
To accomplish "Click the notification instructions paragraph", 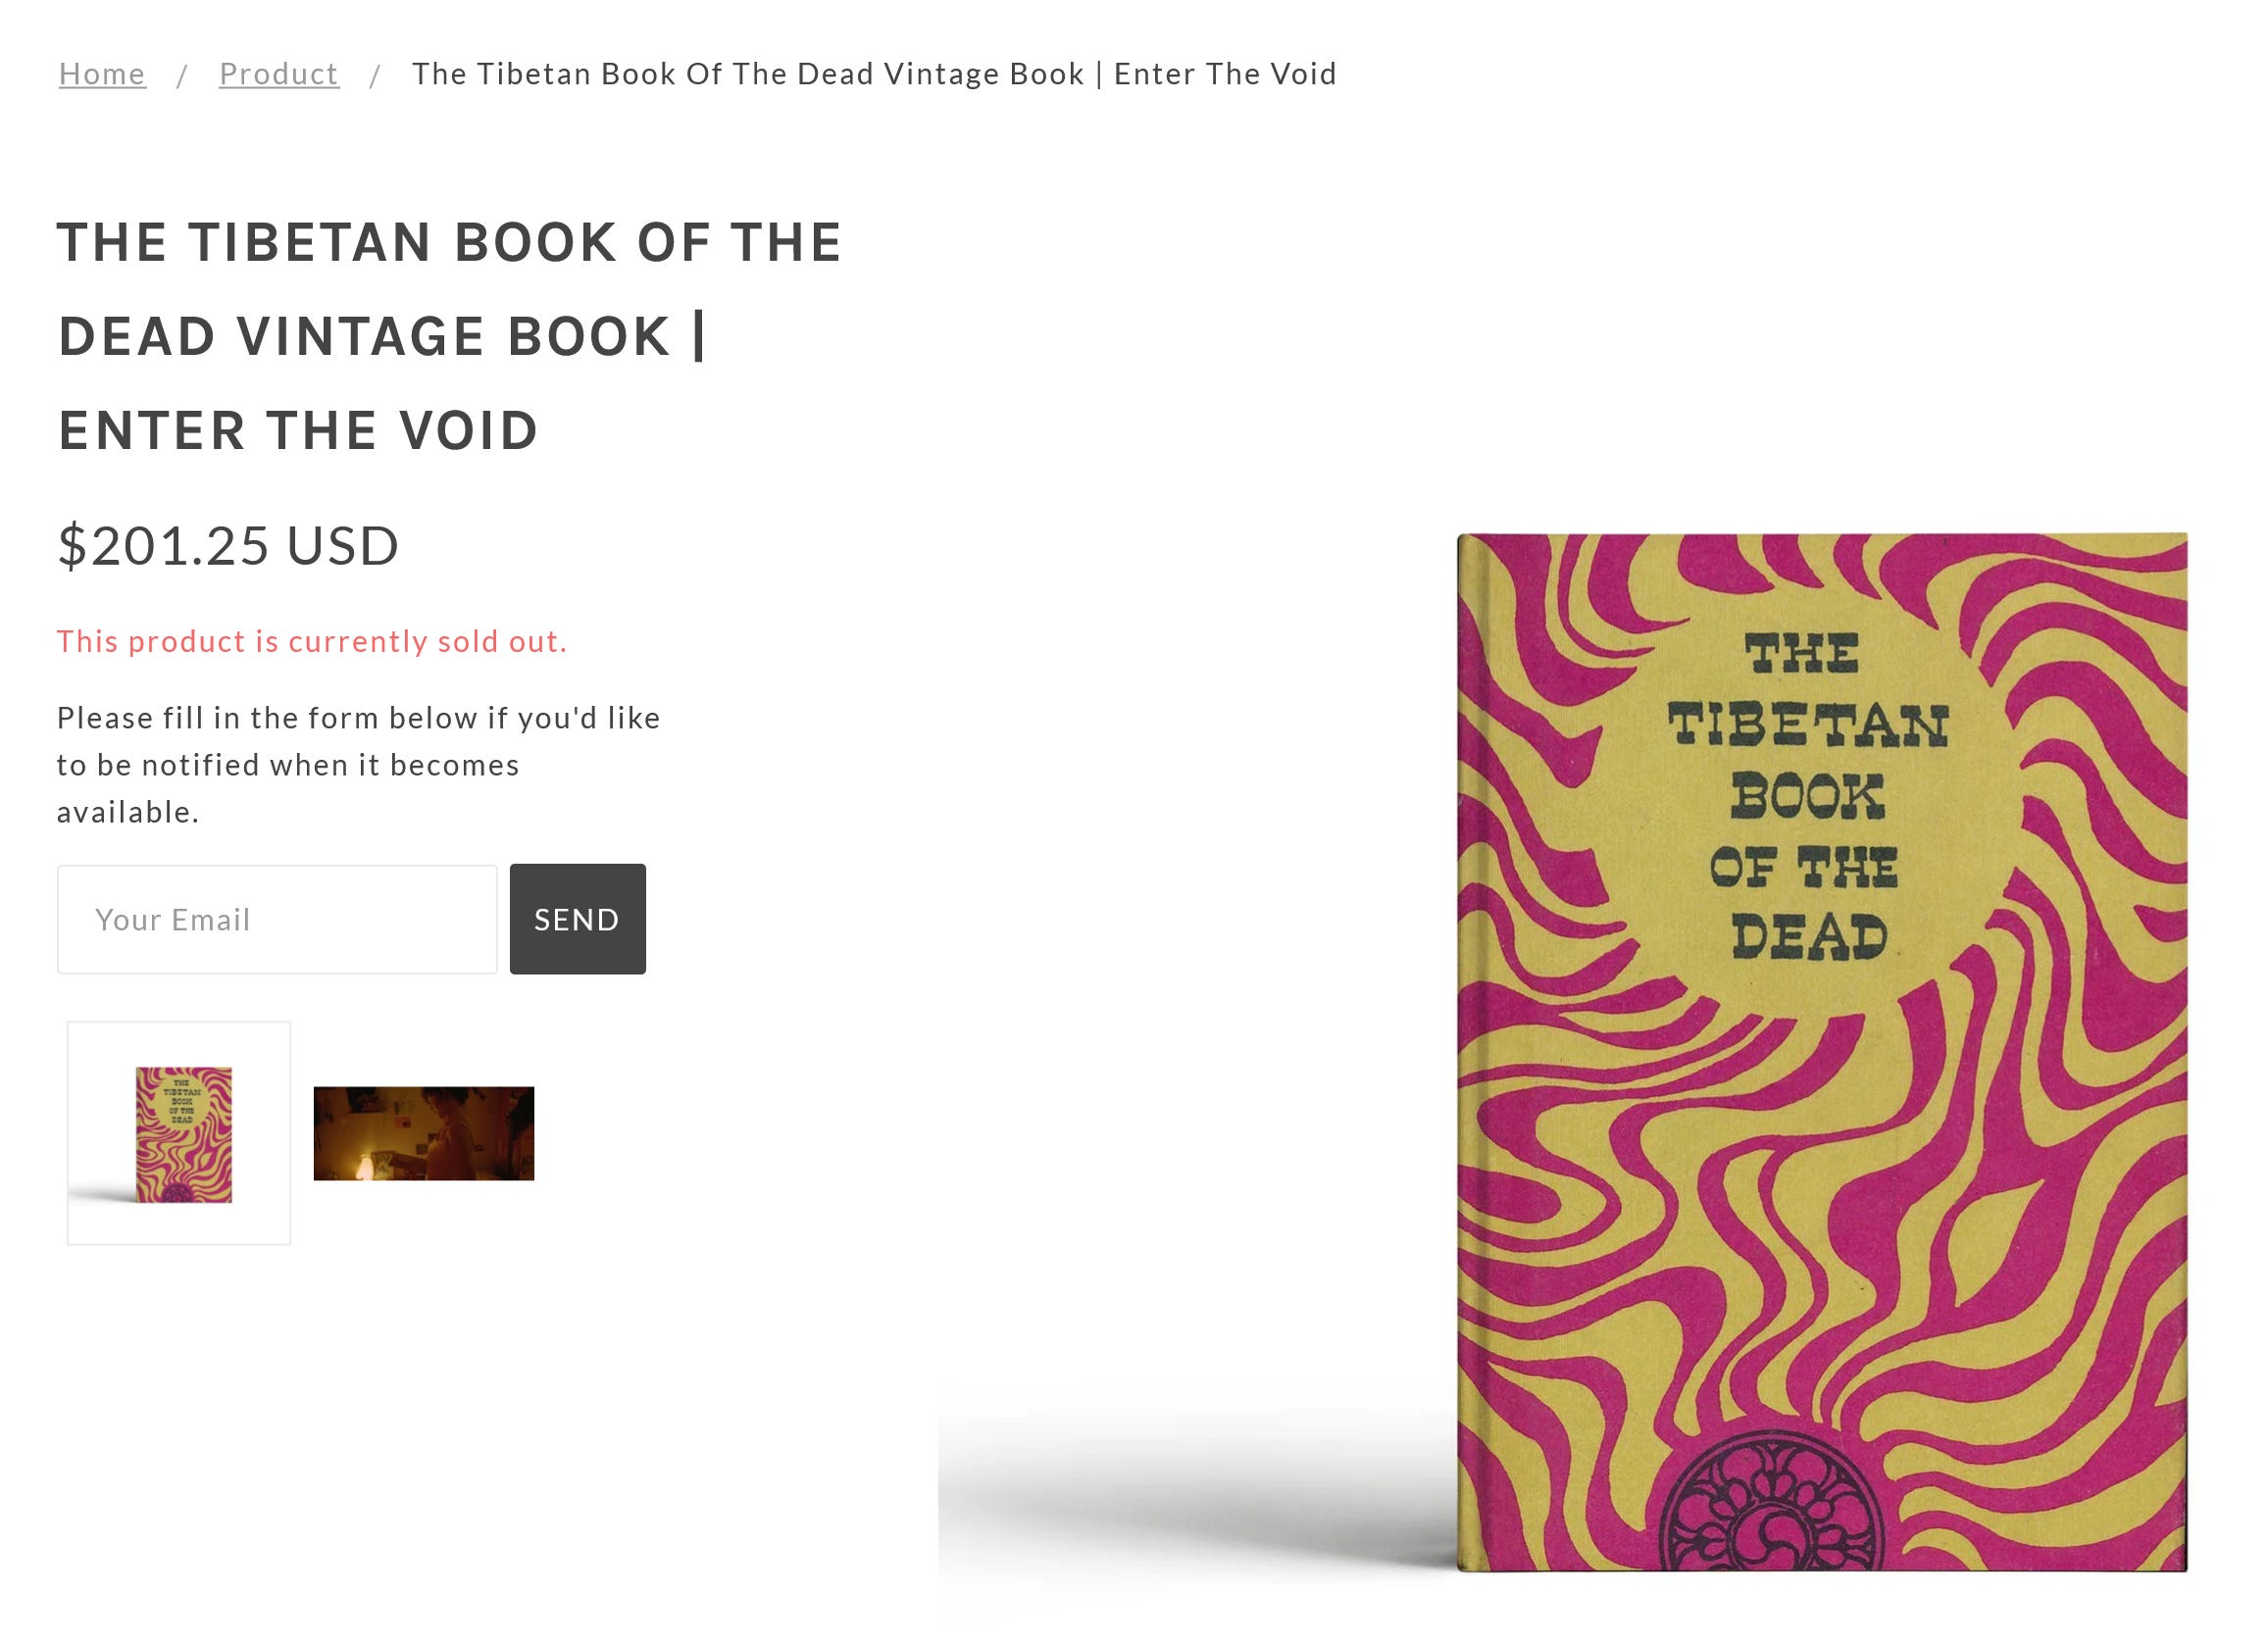I will click(x=359, y=765).
